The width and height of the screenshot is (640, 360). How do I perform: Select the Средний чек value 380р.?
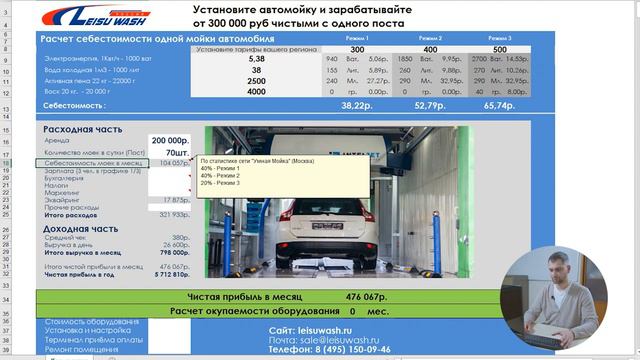click(x=180, y=238)
